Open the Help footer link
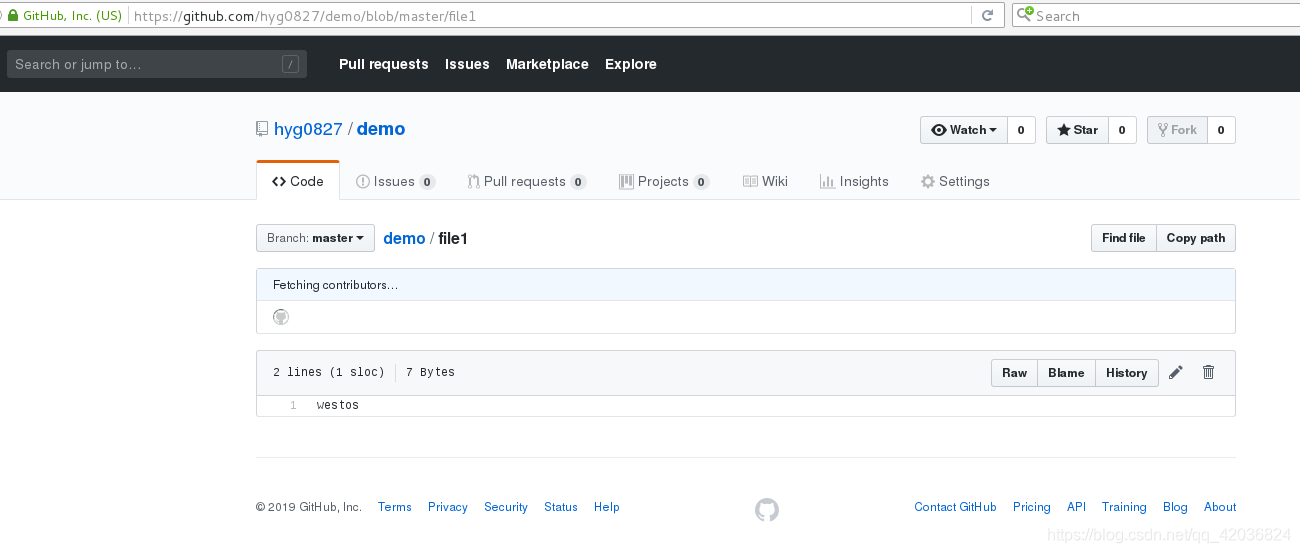Image resolution: width=1300 pixels, height=553 pixels. click(607, 507)
